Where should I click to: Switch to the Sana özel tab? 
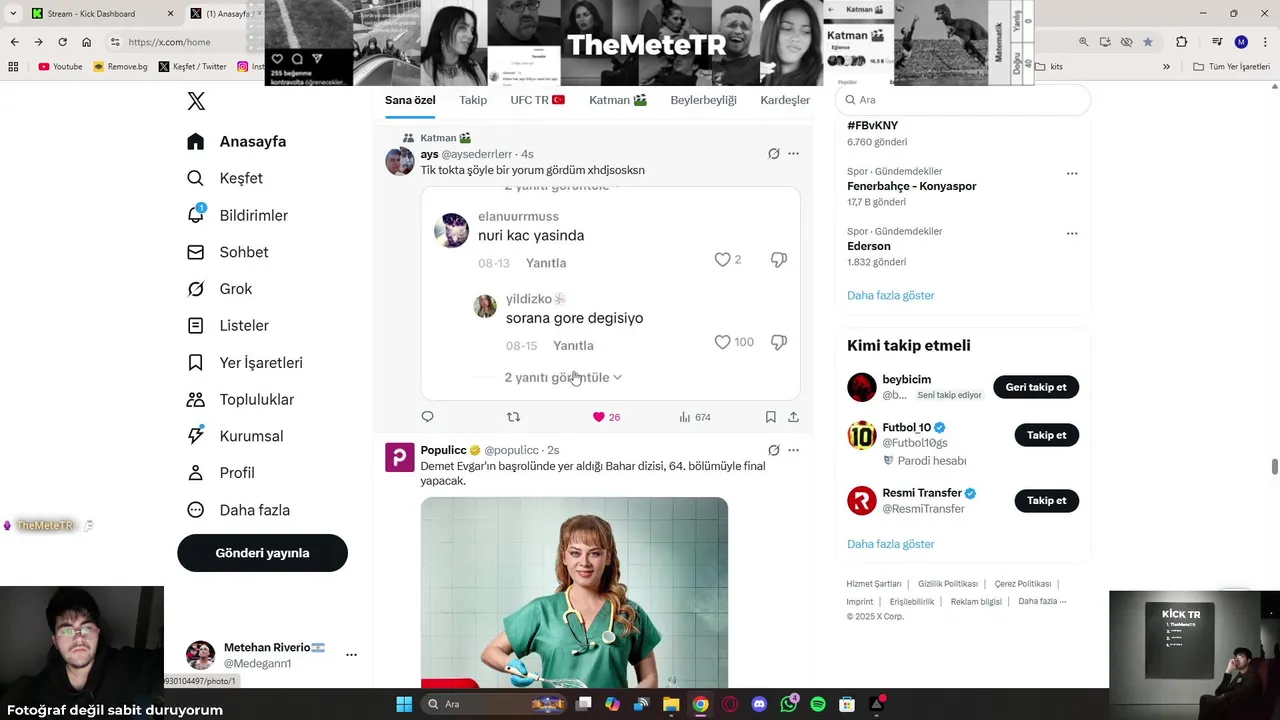point(410,100)
